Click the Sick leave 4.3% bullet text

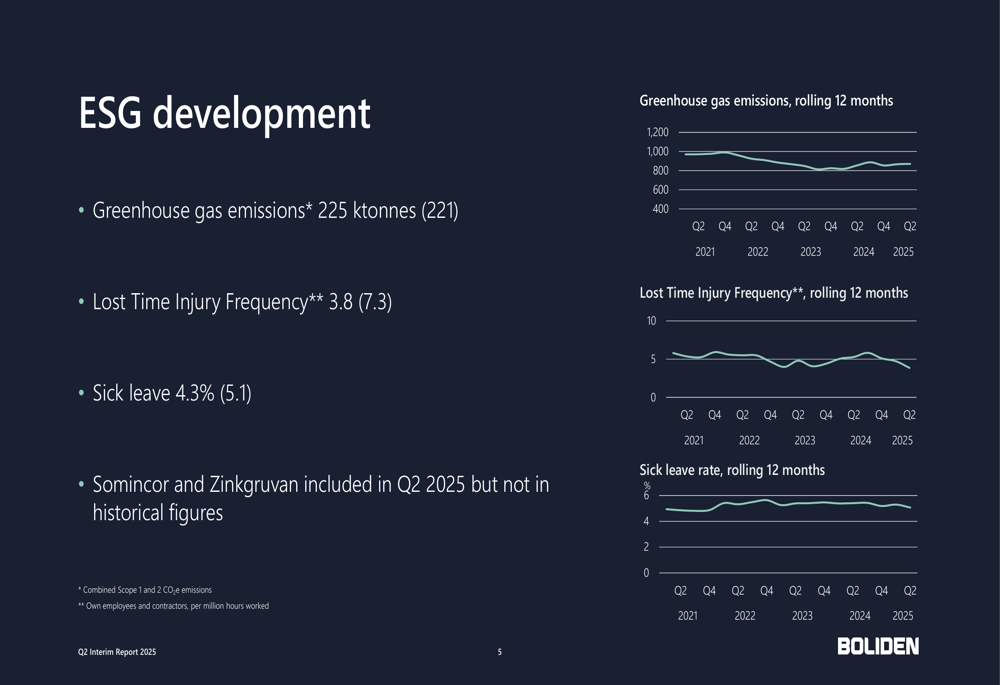point(171,393)
